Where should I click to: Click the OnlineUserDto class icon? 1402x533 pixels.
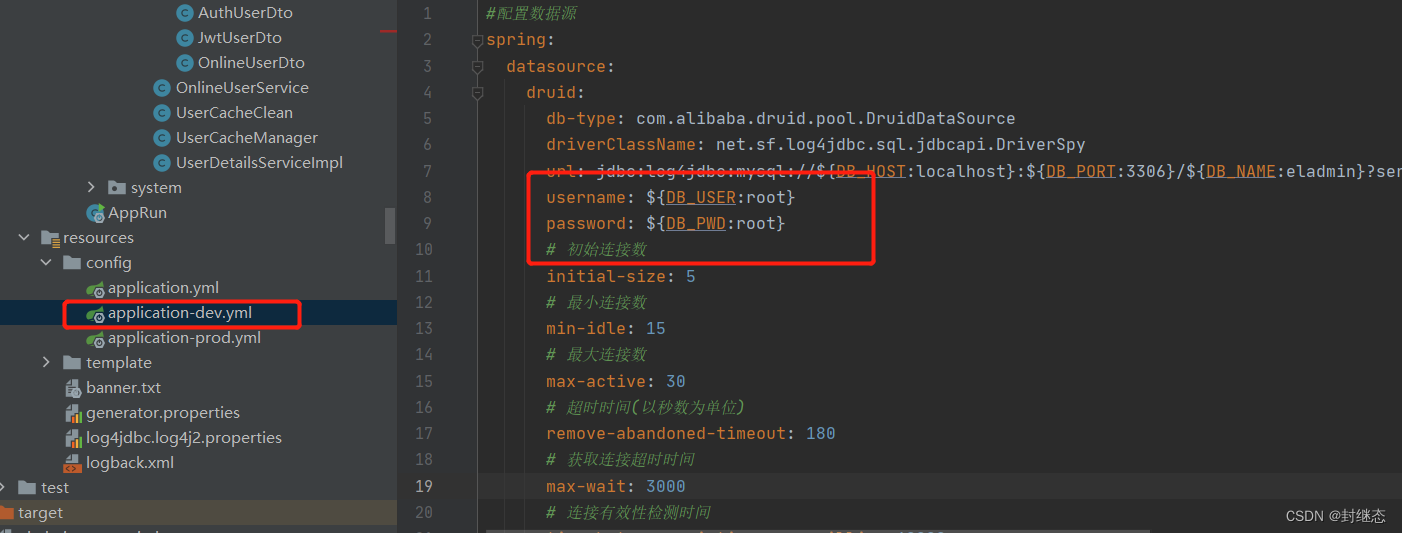184,63
